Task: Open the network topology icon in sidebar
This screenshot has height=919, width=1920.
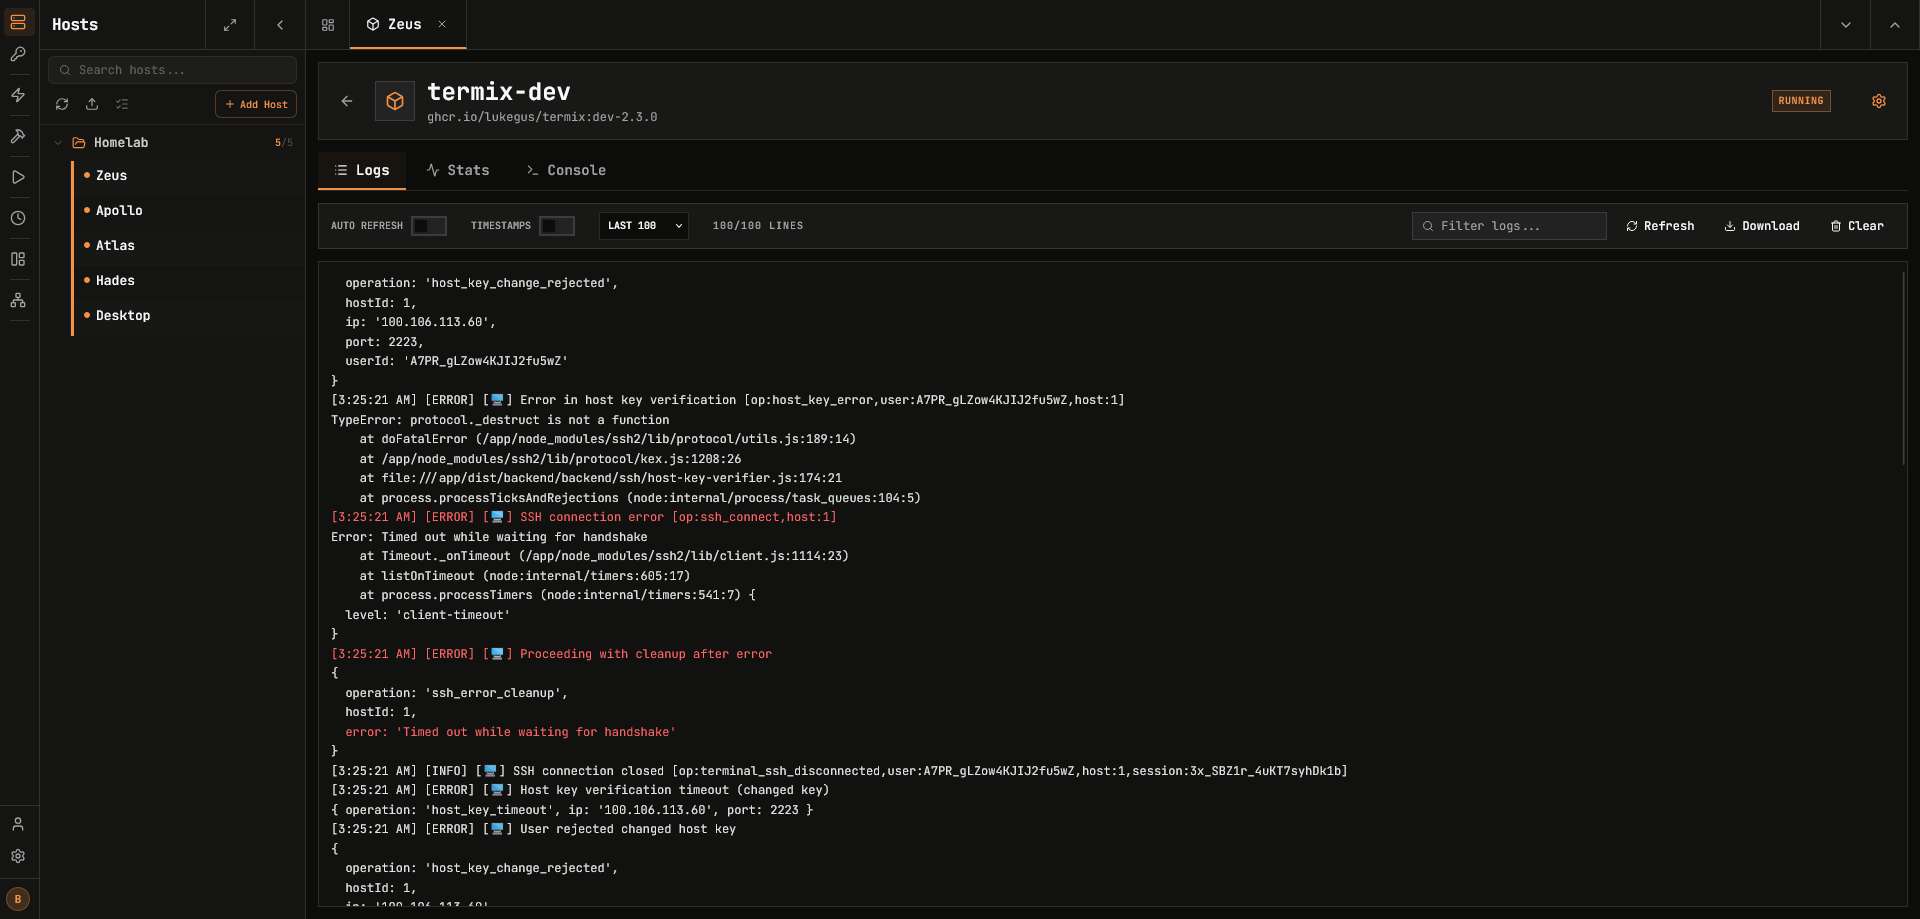Action: click(x=18, y=300)
